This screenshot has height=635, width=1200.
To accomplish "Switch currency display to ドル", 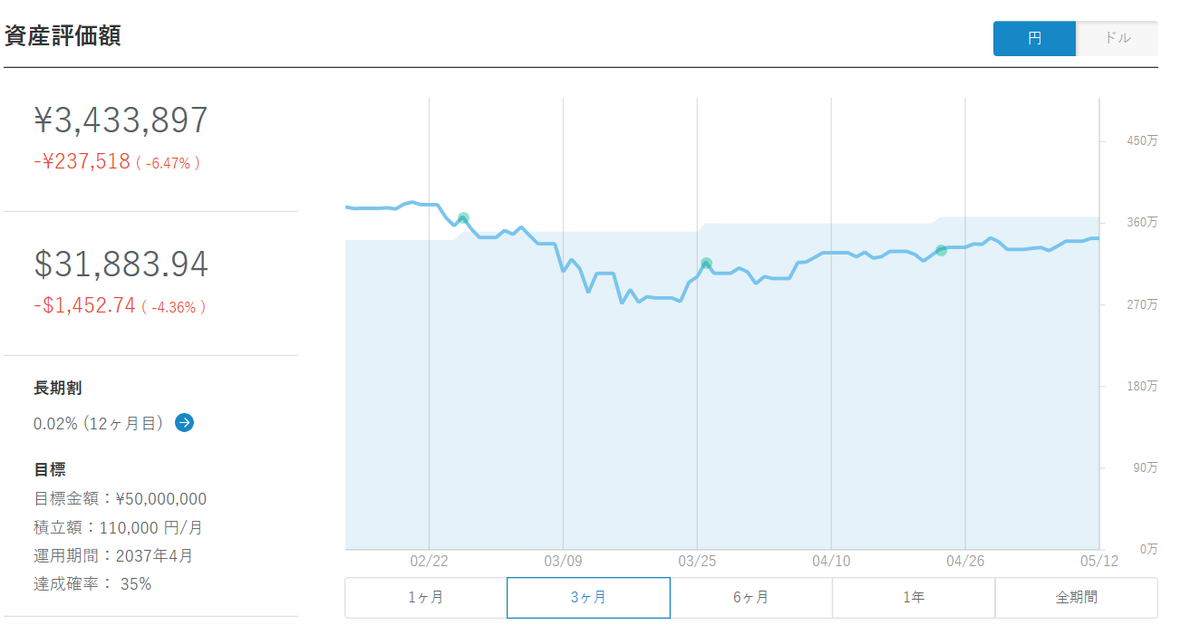I will [x=1117, y=39].
